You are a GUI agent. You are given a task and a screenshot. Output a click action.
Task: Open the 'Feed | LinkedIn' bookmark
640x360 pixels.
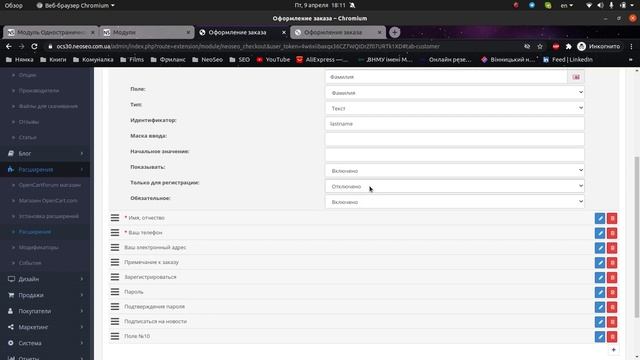(567, 60)
